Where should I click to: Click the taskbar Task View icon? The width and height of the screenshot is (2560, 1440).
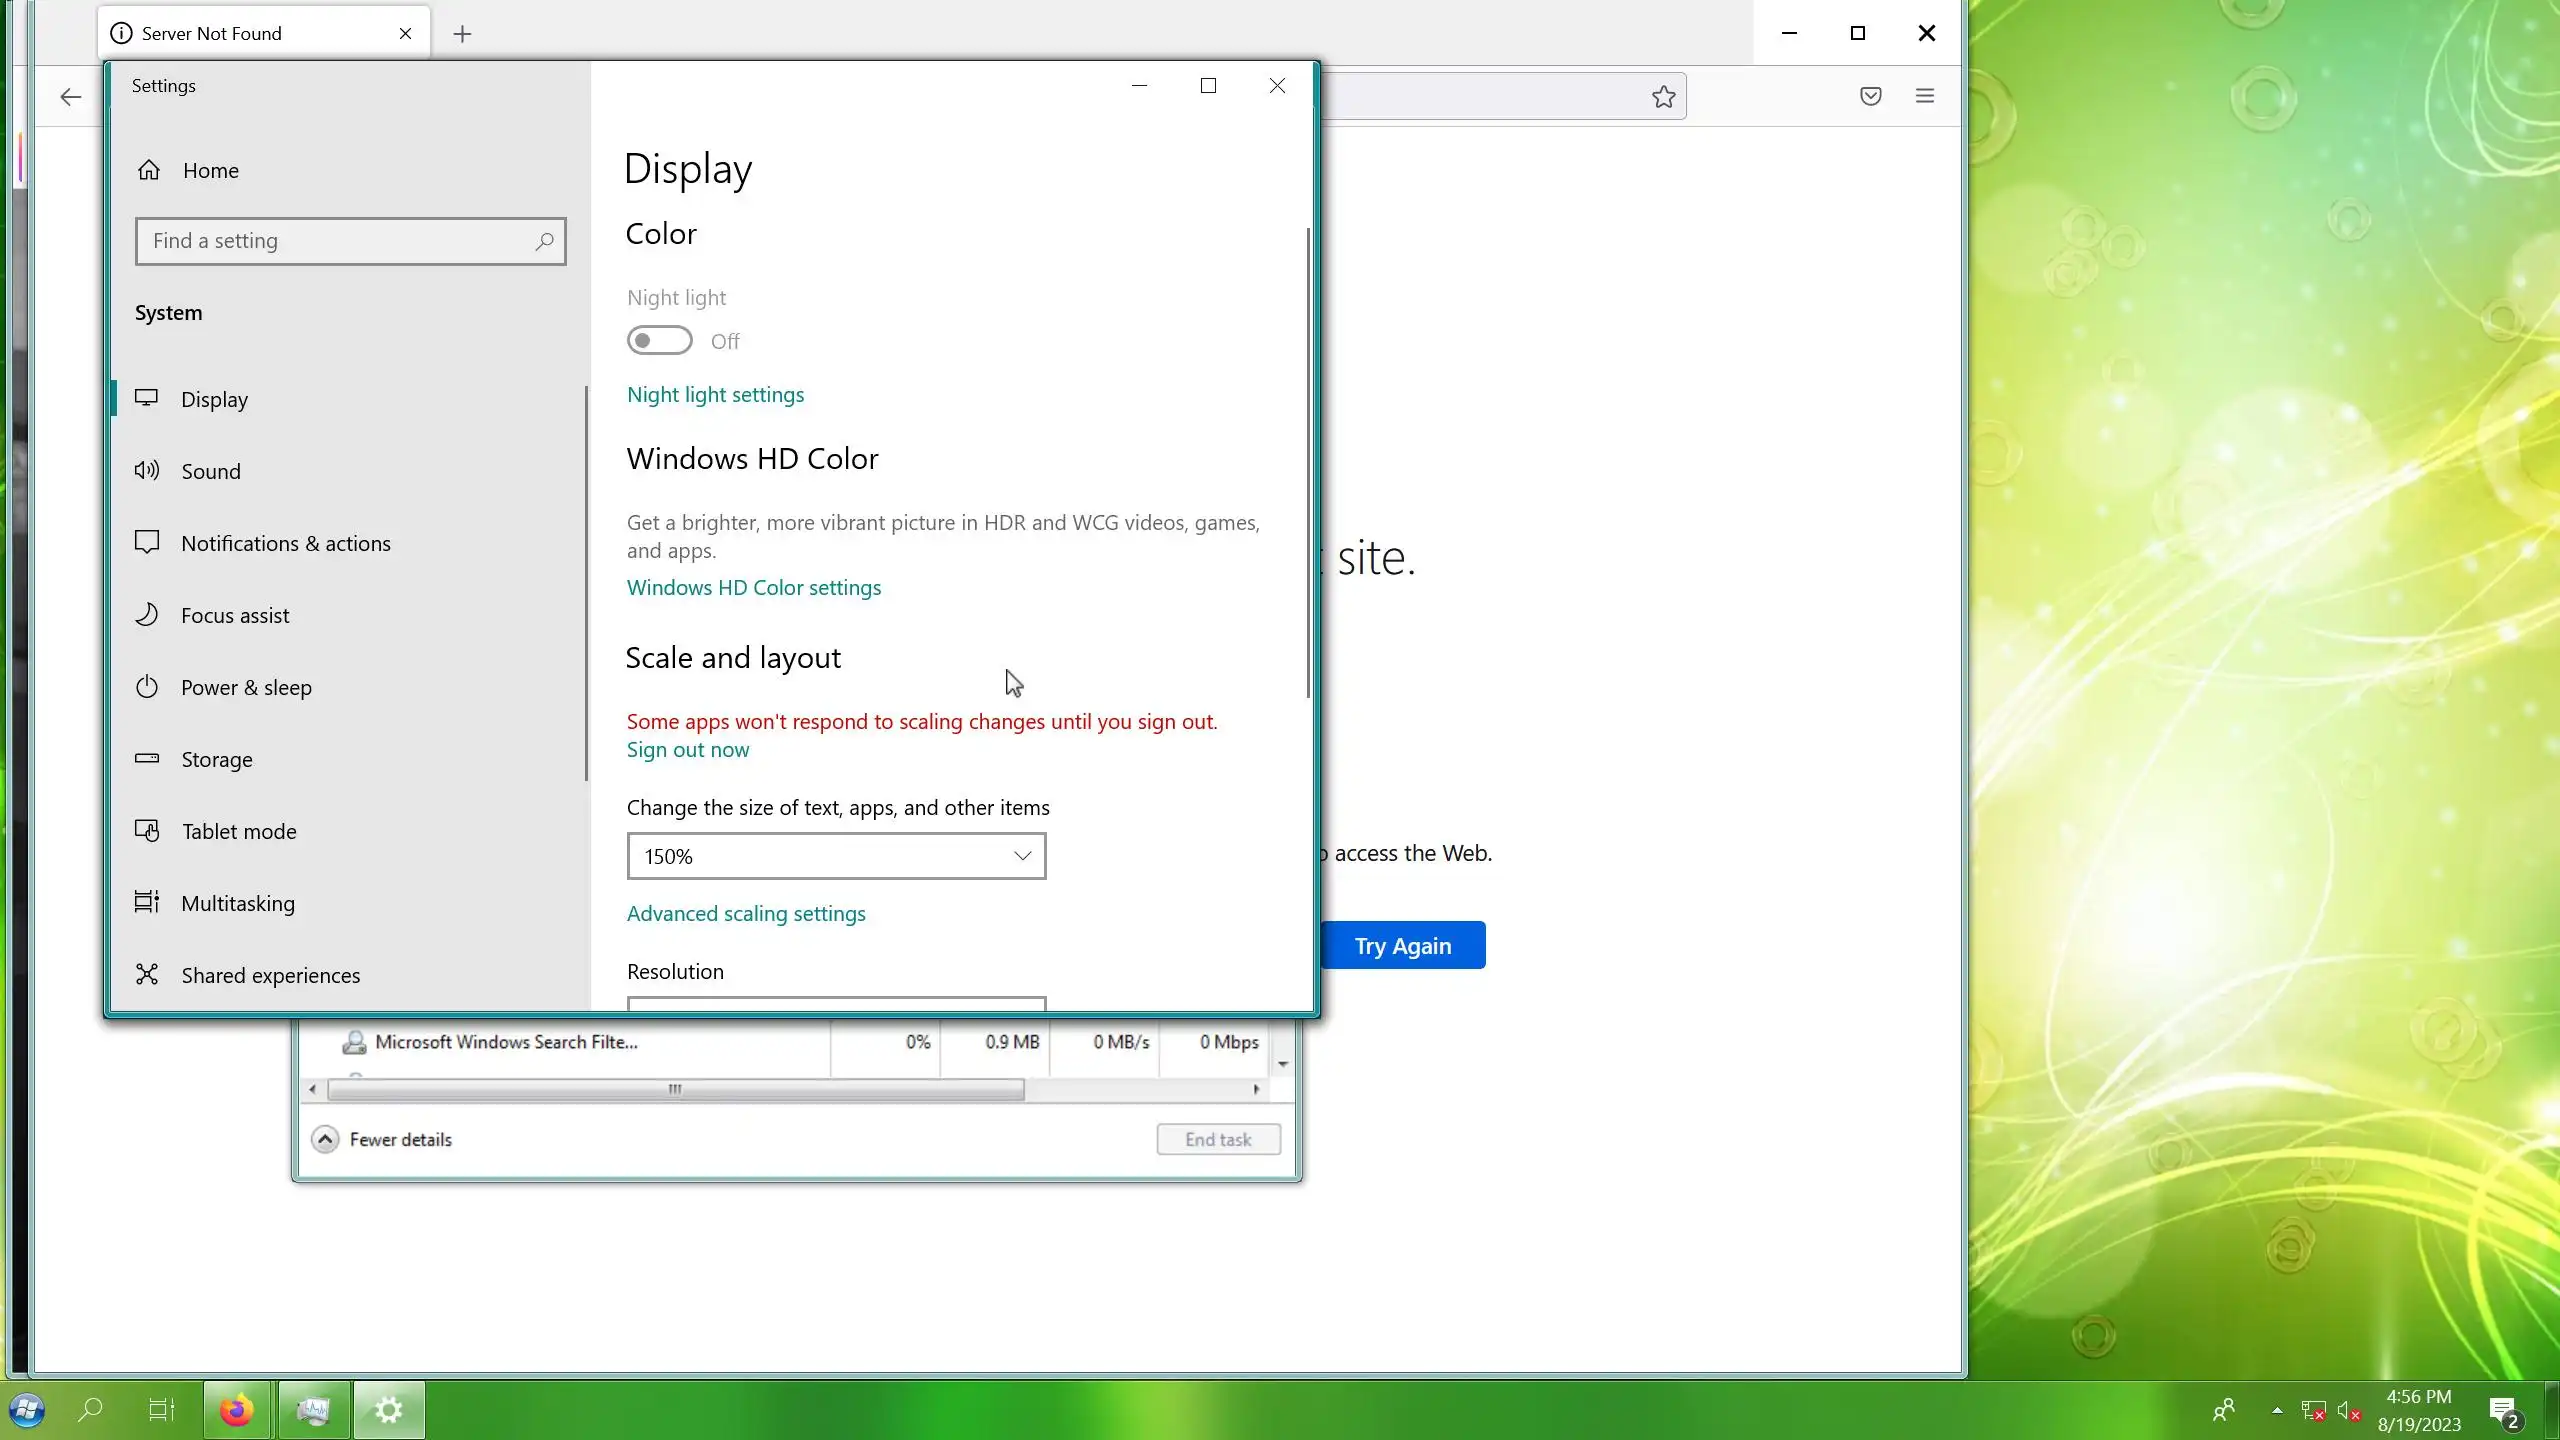coord(161,1410)
